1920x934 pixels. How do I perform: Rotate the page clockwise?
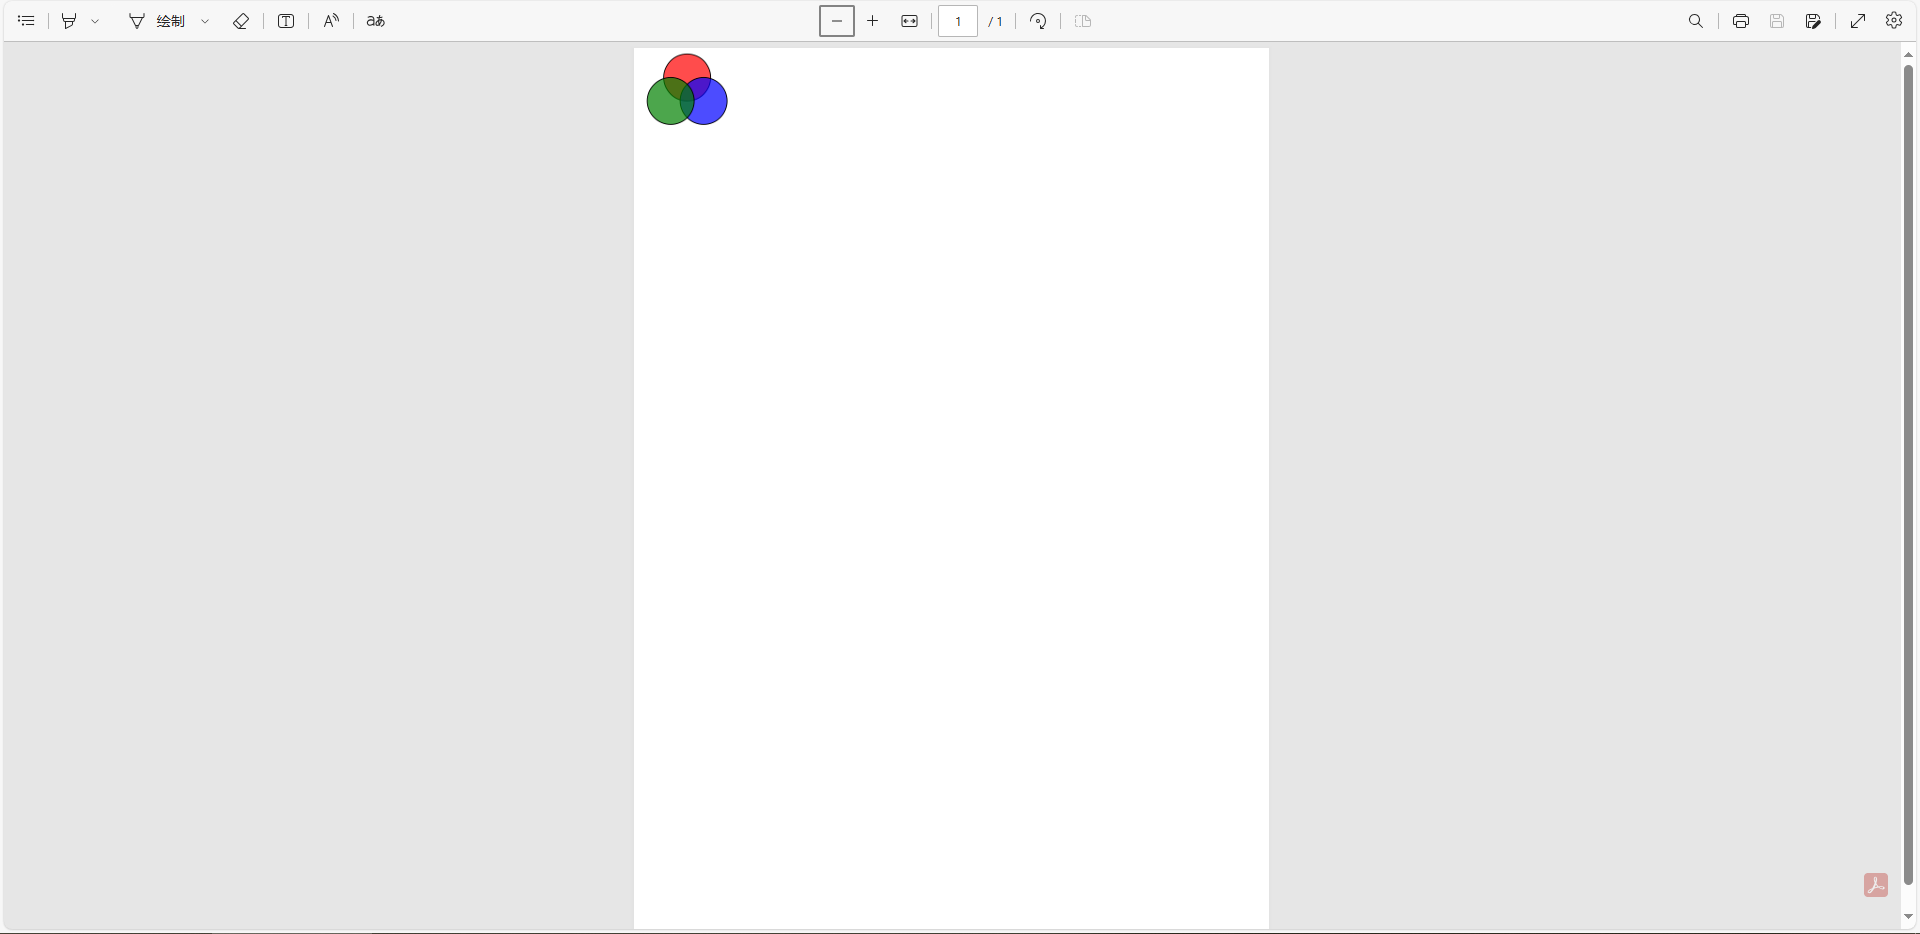point(1038,21)
